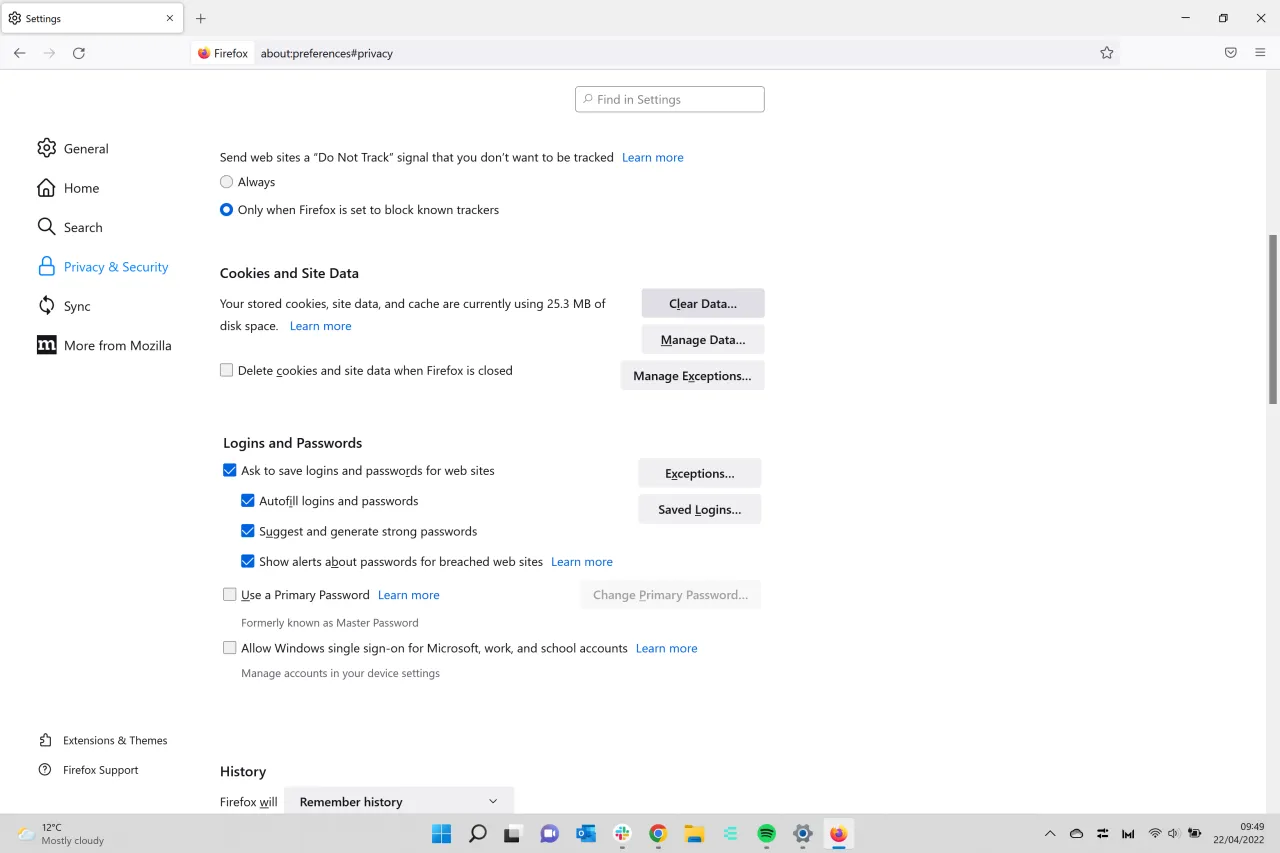This screenshot has width=1280, height=853.
Task: Go back with the toolbar back arrow
Action: click(x=19, y=53)
